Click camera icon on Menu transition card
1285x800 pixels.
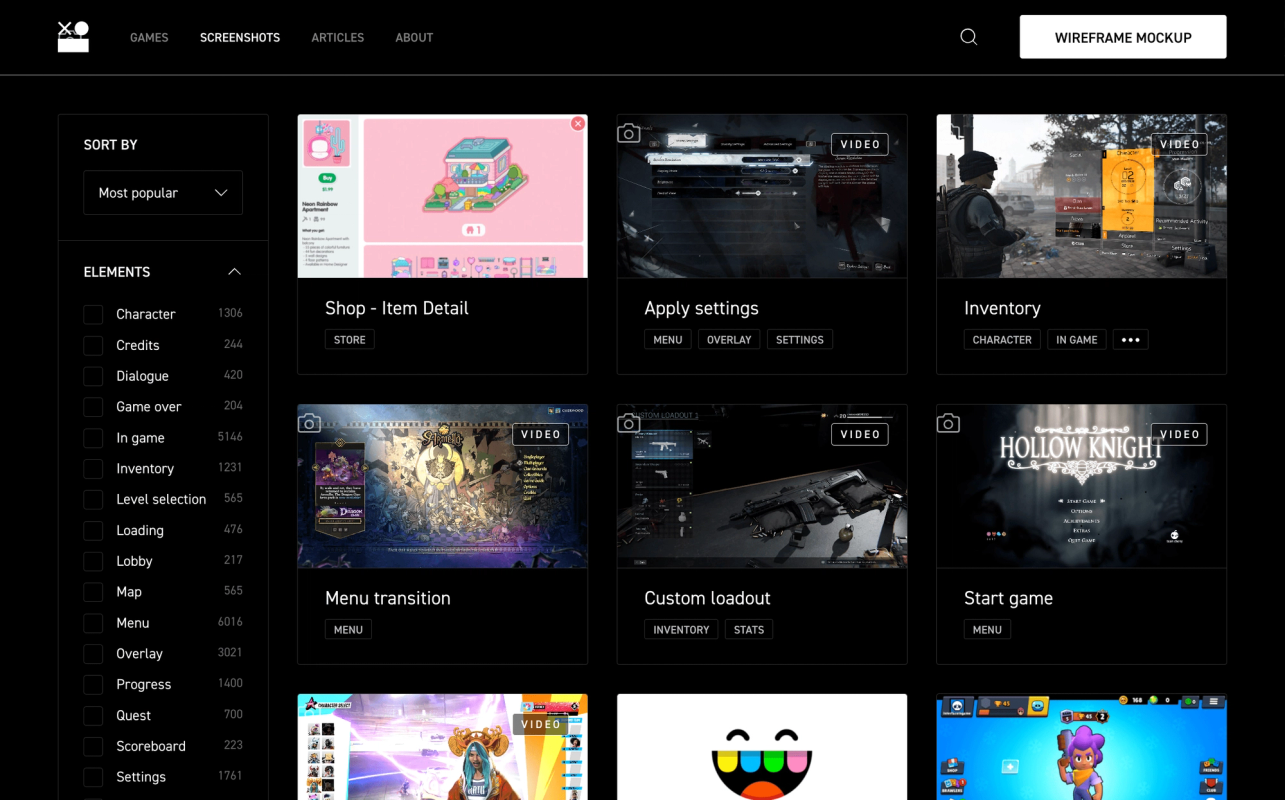tap(310, 423)
